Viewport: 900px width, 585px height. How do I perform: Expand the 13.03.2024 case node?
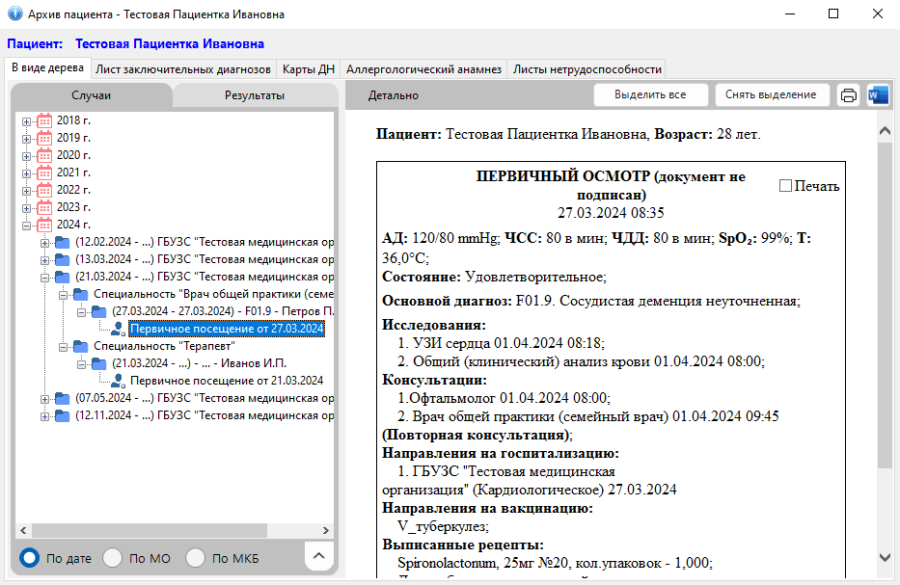(x=45, y=260)
